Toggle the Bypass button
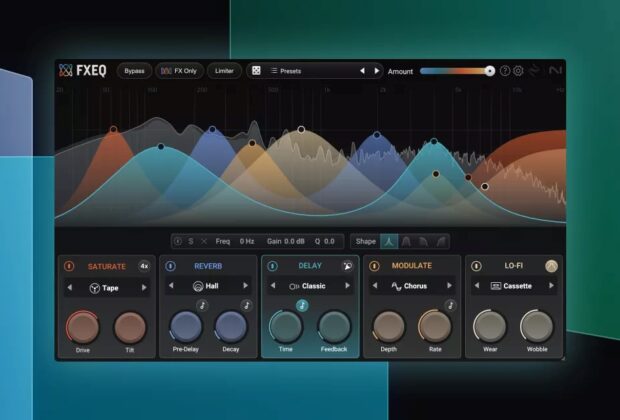Image resolution: width=620 pixels, height=420 pixels. tap(134, 71)
